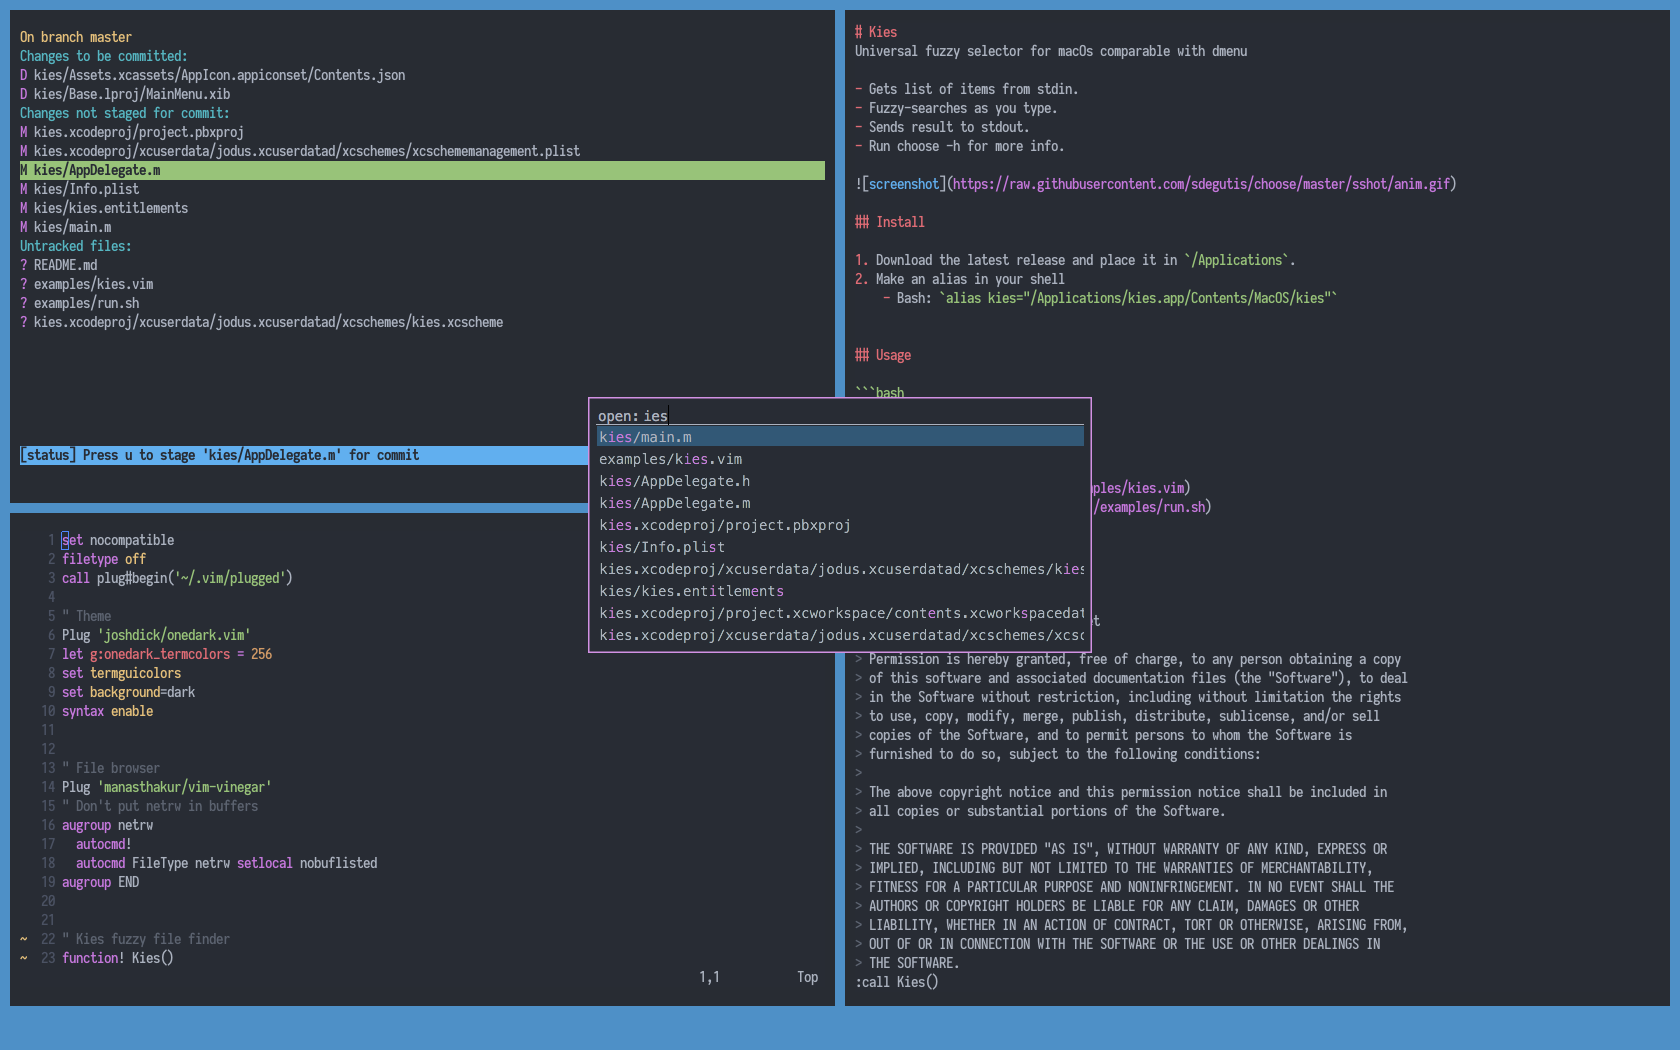Click the plug#begin call on line 3
The height and width of the screenshot is (1050, 1680).
pos(177,578)
